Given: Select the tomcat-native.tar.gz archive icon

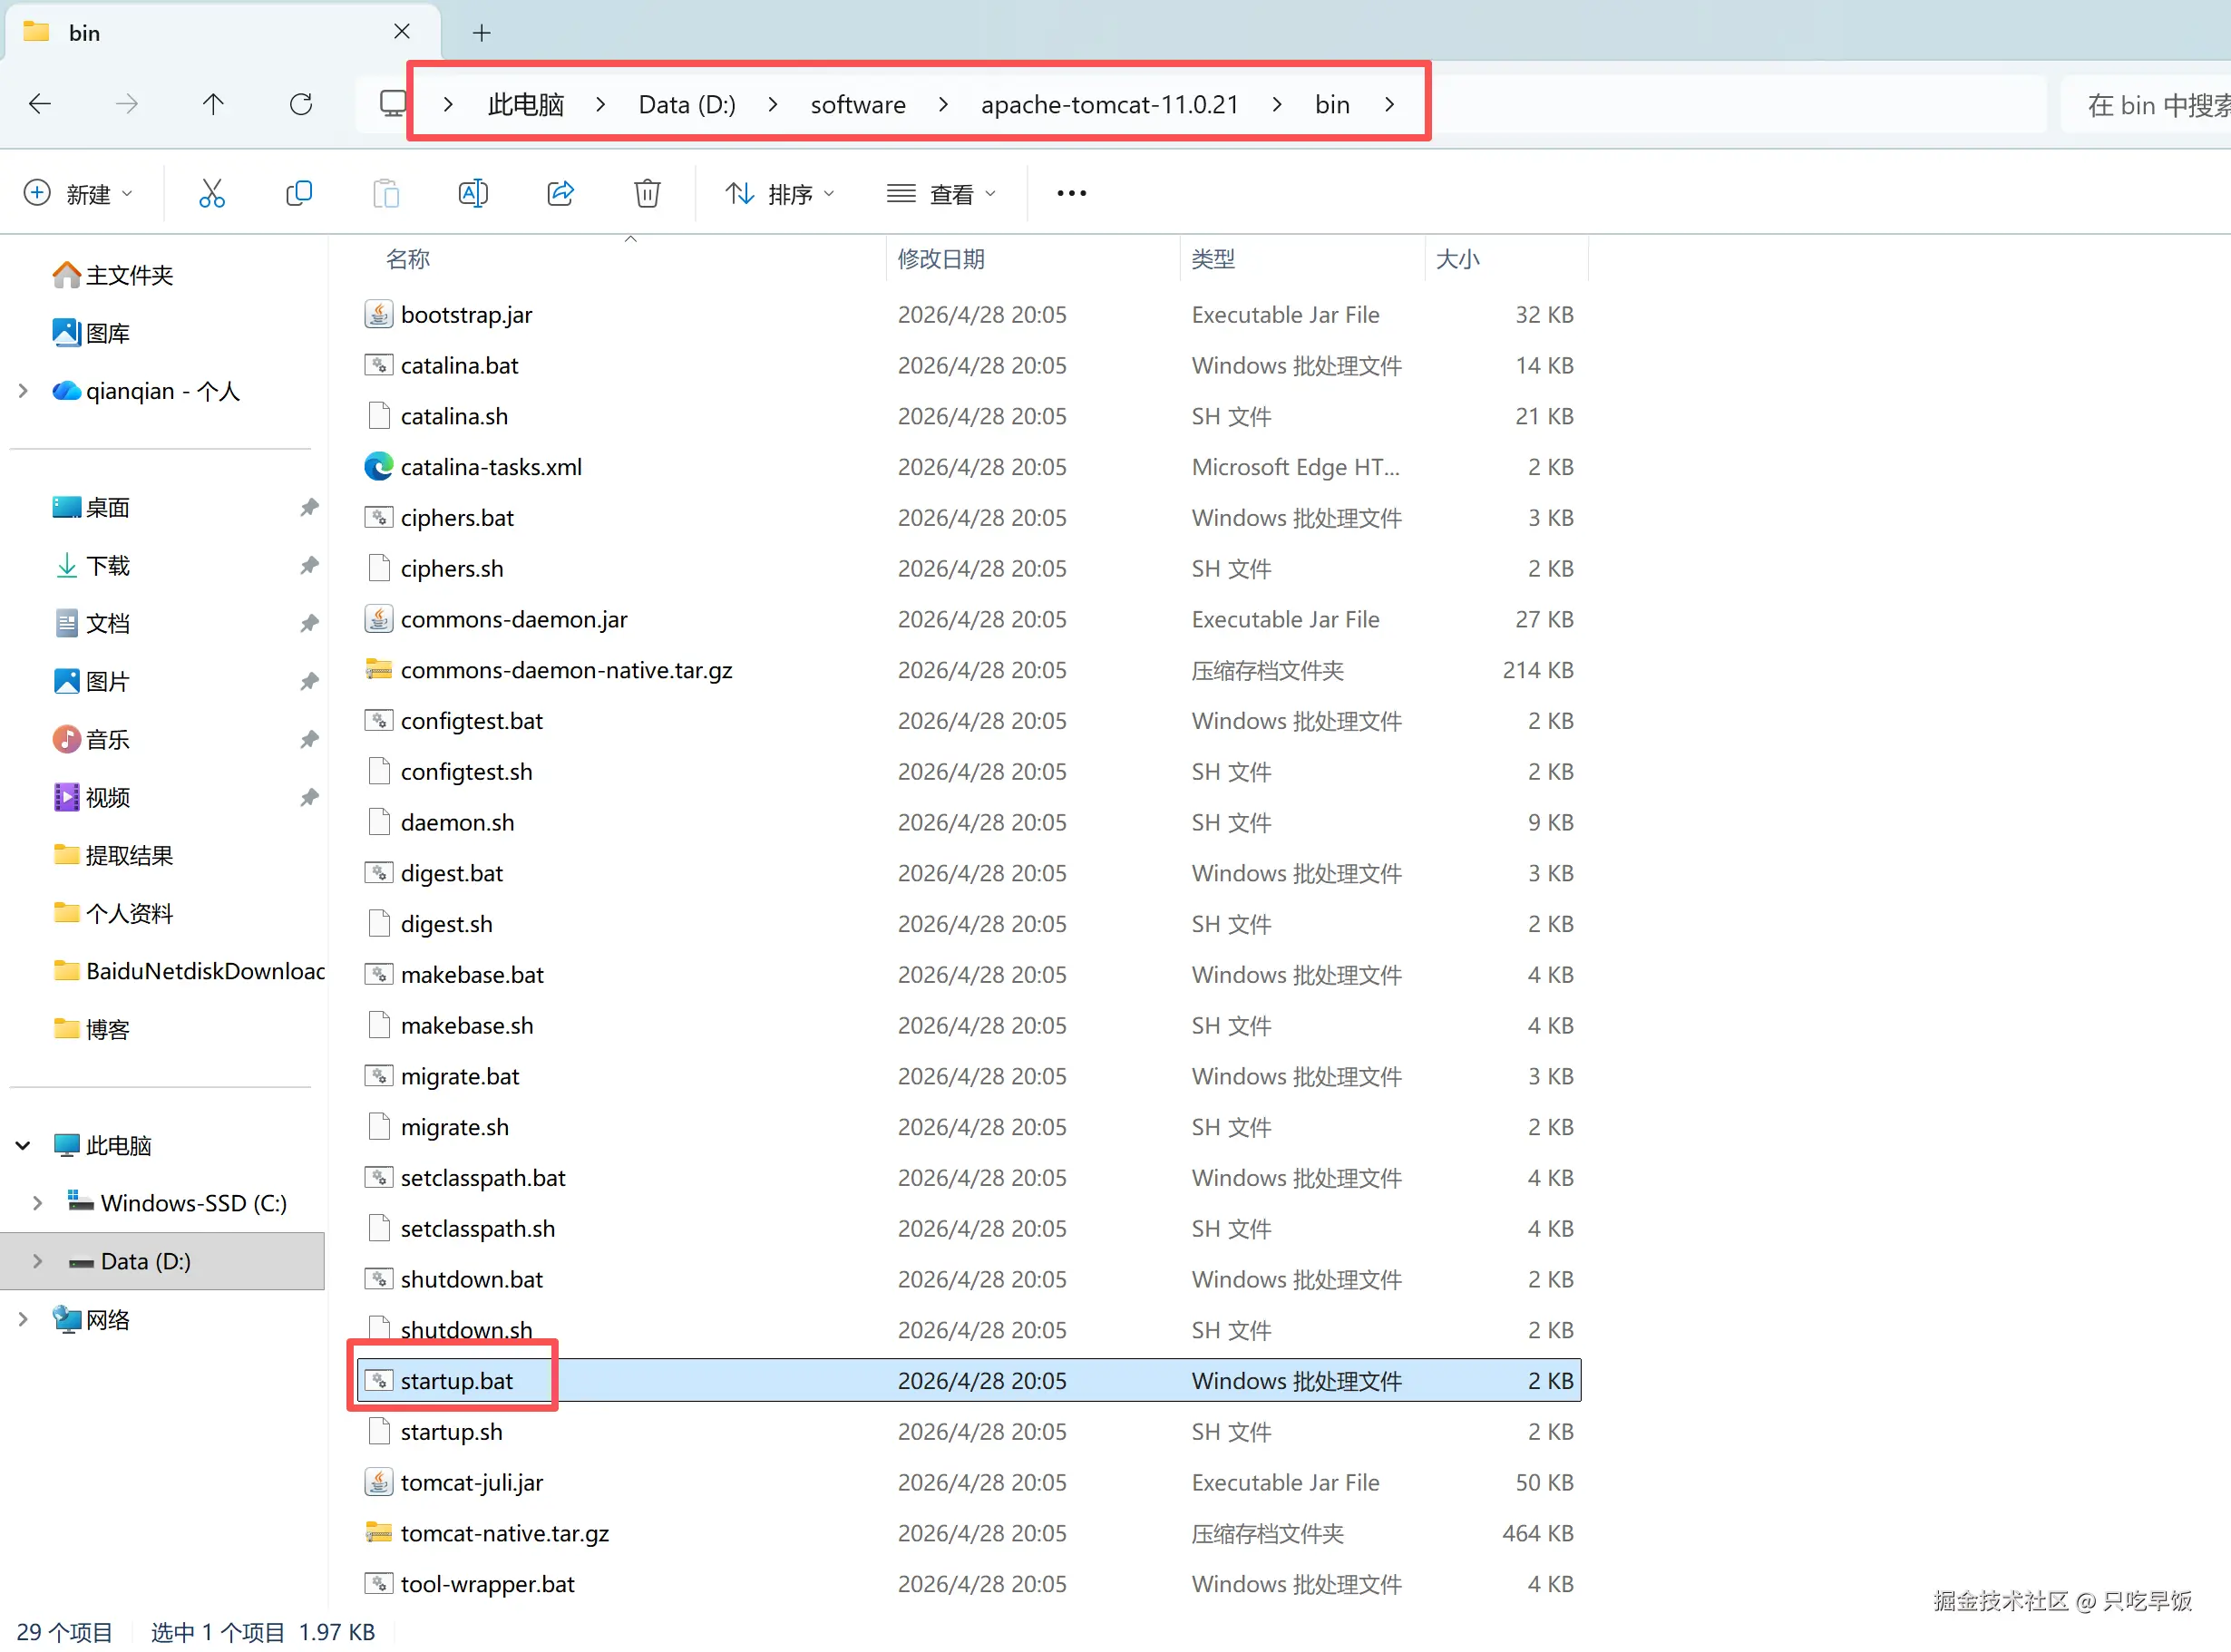Looking at the screenshot, I should 379,1533.
